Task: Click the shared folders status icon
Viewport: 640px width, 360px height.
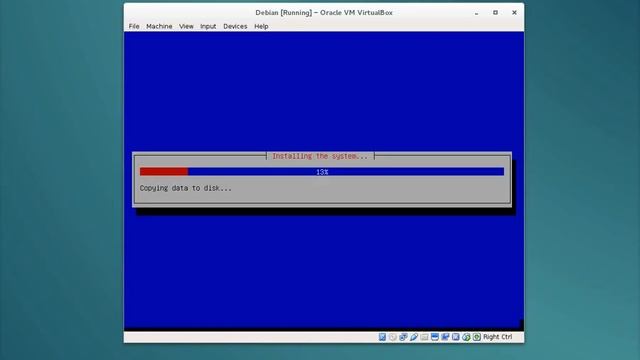Action: pos(424,337)
